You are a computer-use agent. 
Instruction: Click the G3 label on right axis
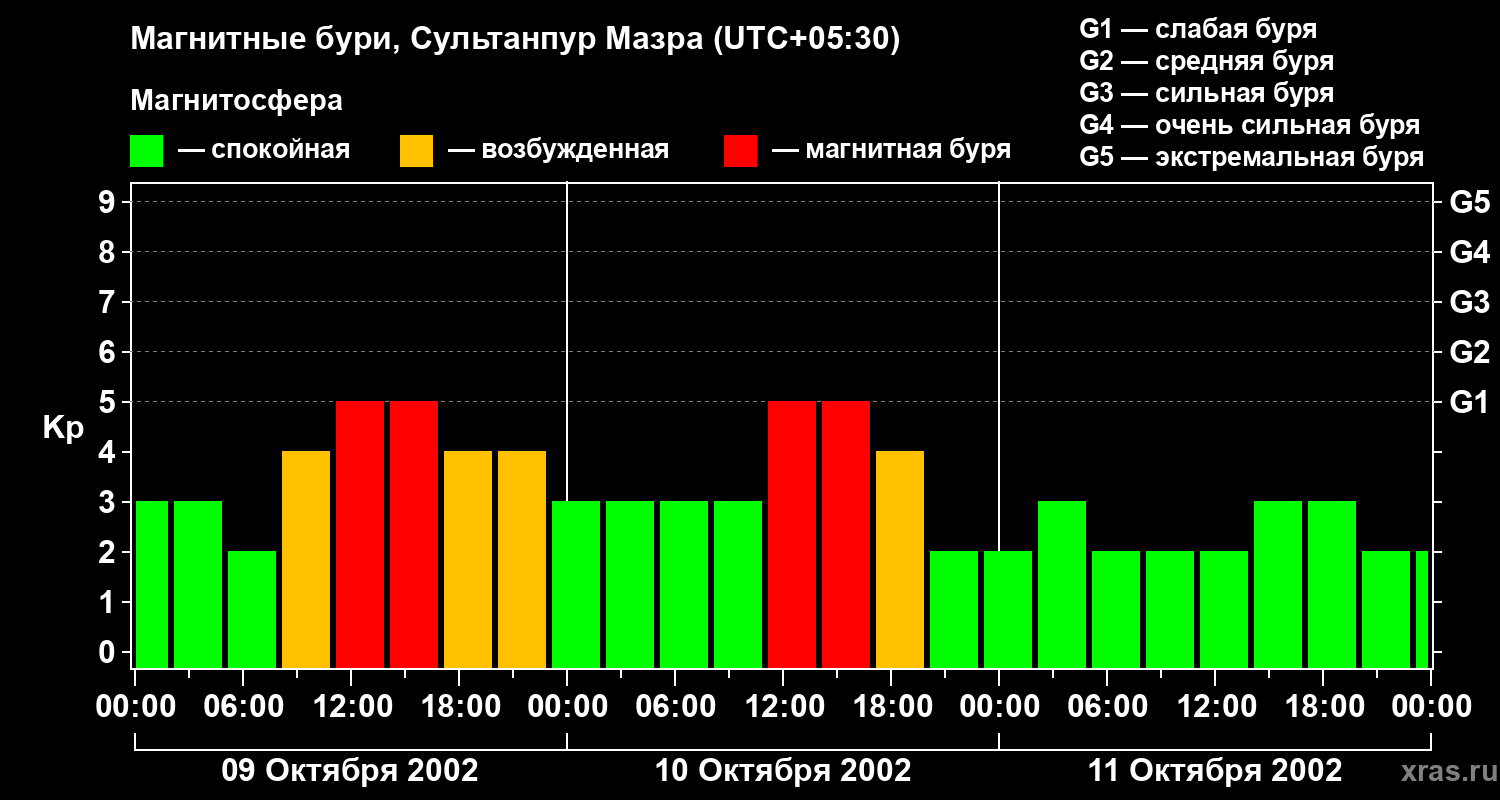[1470, 303]
